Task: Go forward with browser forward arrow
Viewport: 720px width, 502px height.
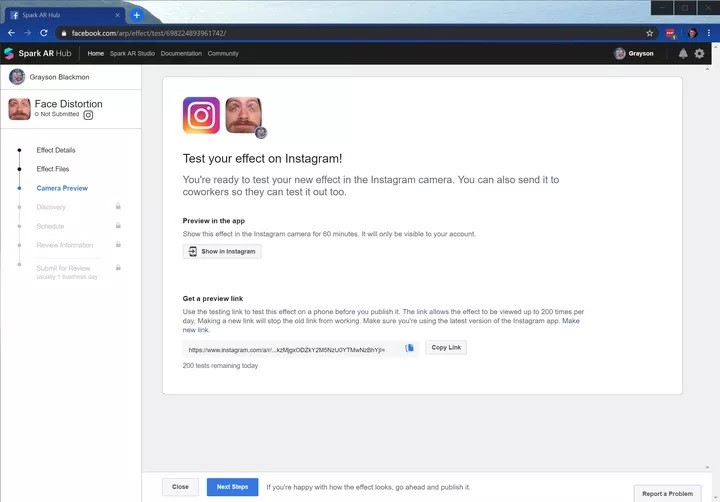Action: pos(28,33)
